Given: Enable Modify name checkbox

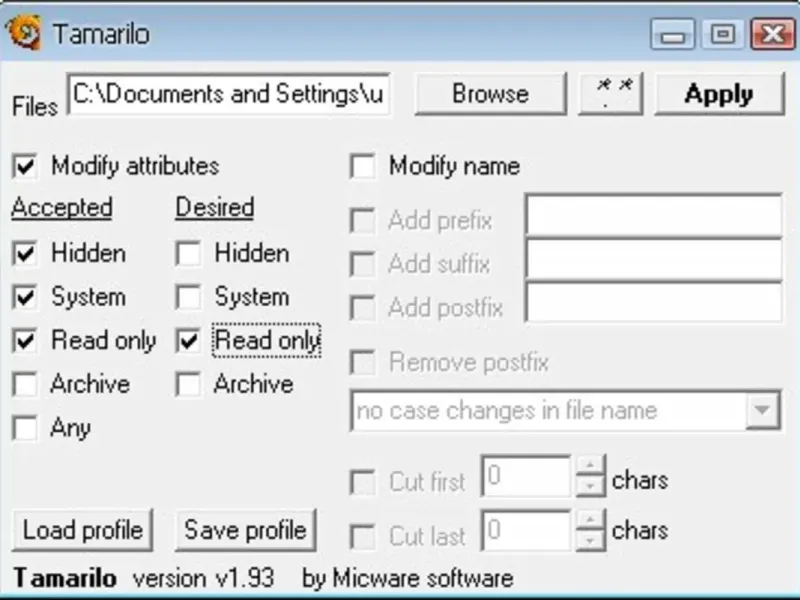Looking at the screenshot, I should 362,166.
